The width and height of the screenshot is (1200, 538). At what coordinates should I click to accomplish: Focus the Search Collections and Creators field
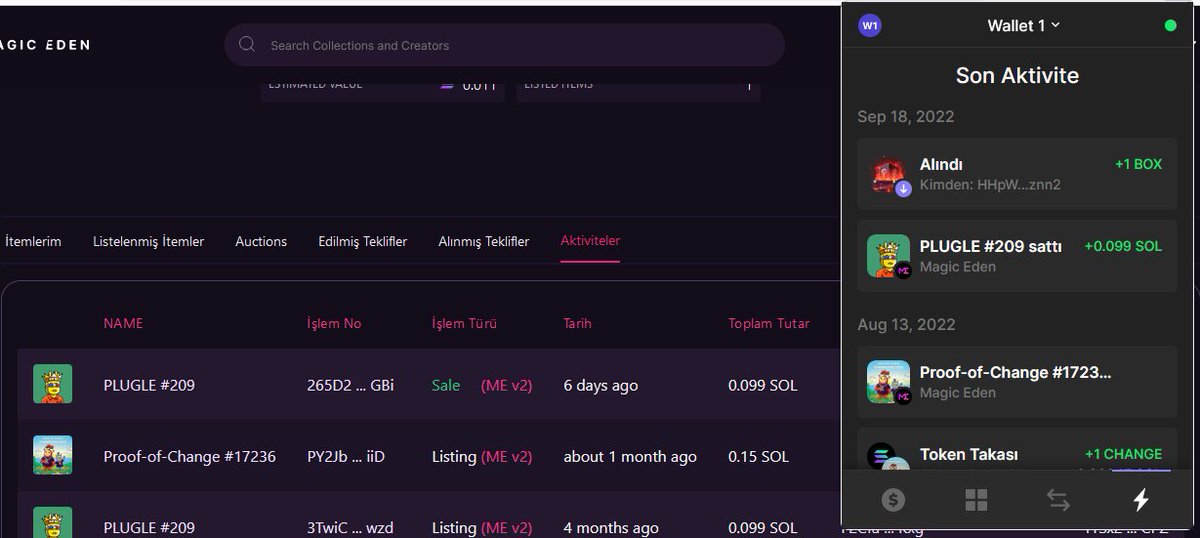[x=504, y=45]
